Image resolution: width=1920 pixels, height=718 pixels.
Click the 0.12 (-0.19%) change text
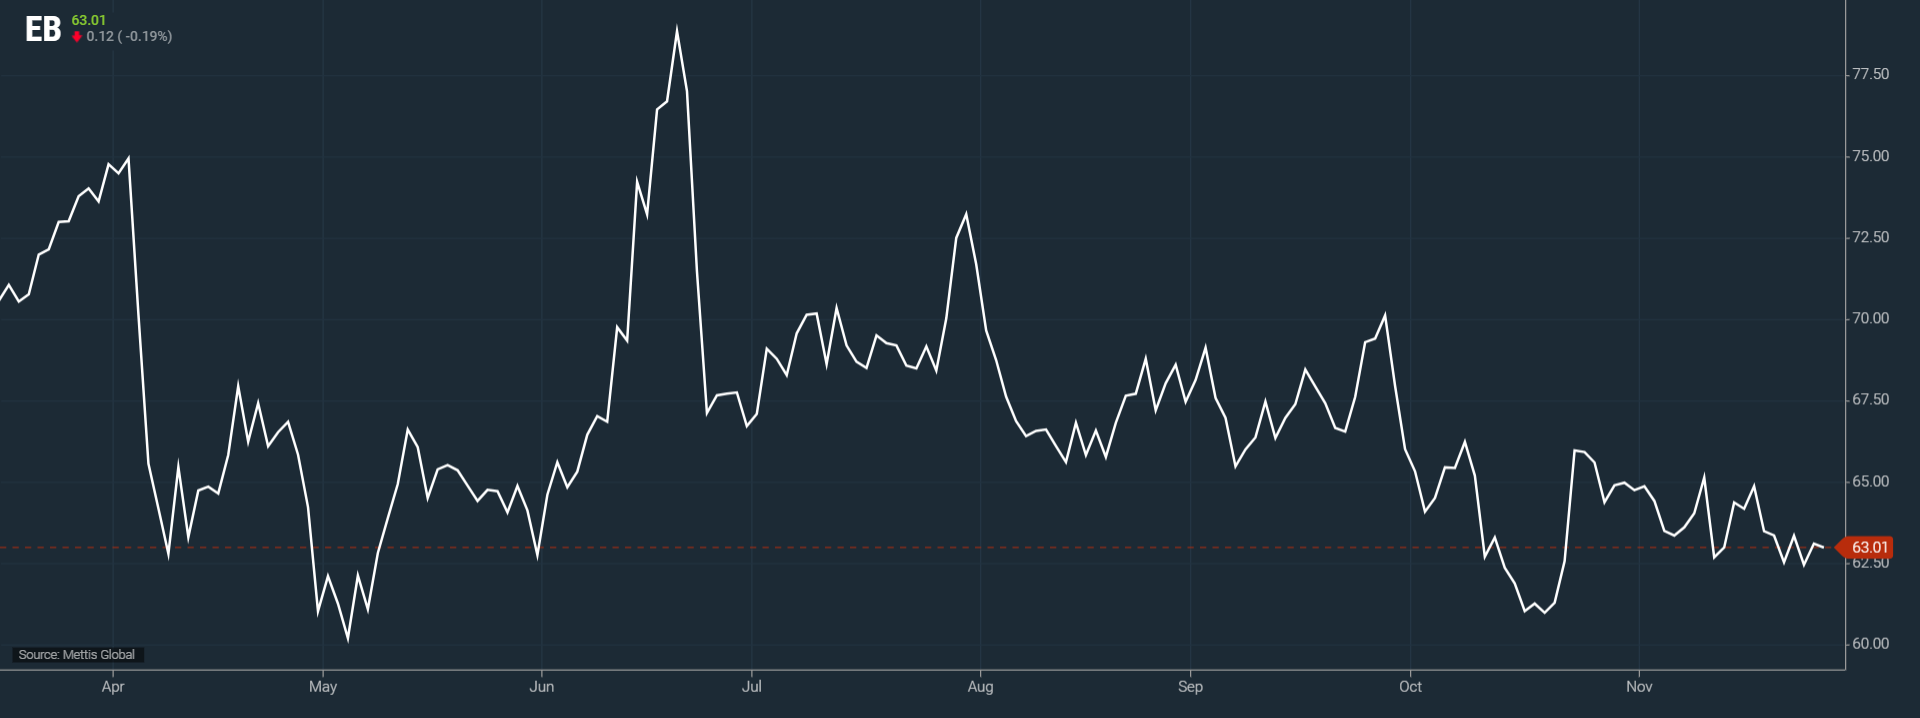coord(129,37)
